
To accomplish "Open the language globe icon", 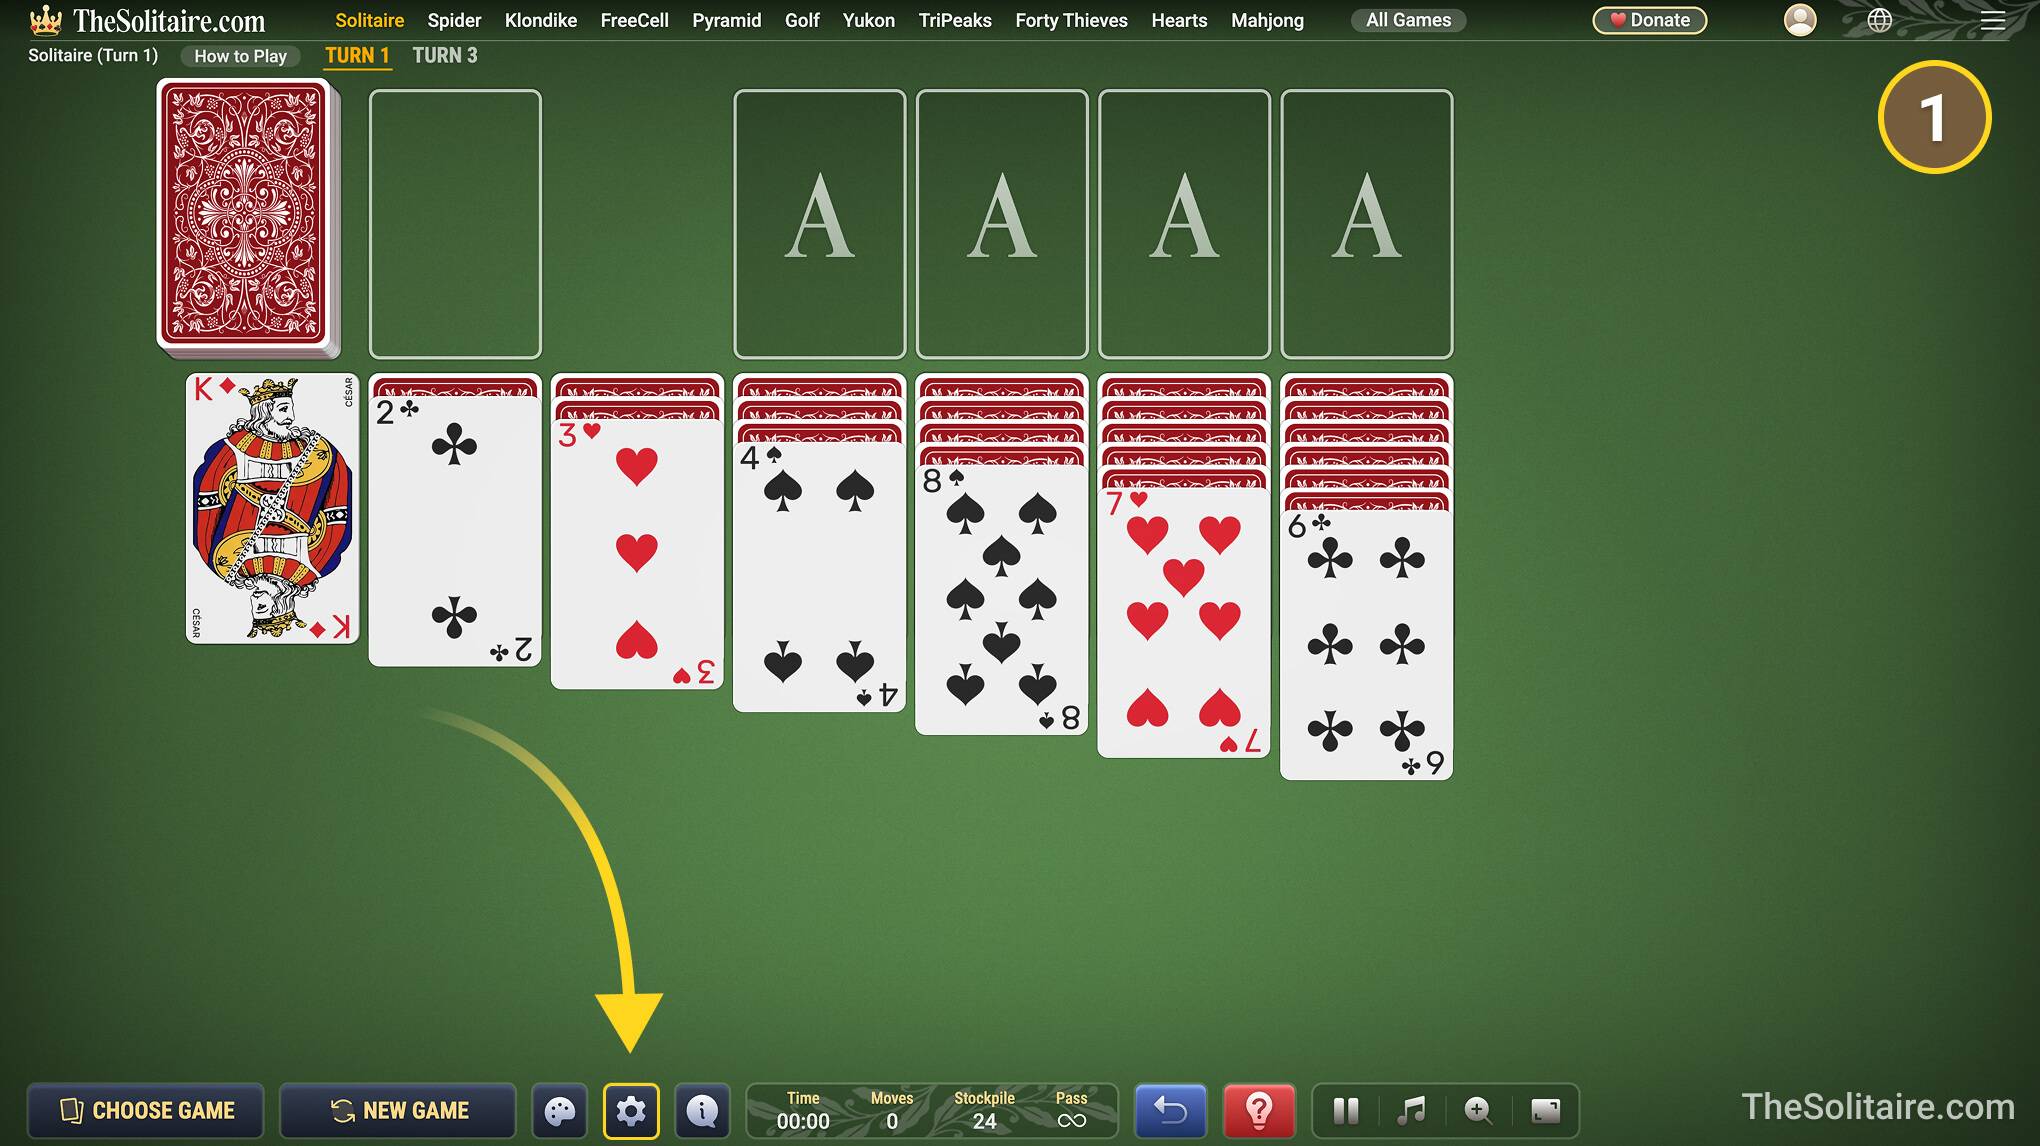I will tap(1880, 20).
